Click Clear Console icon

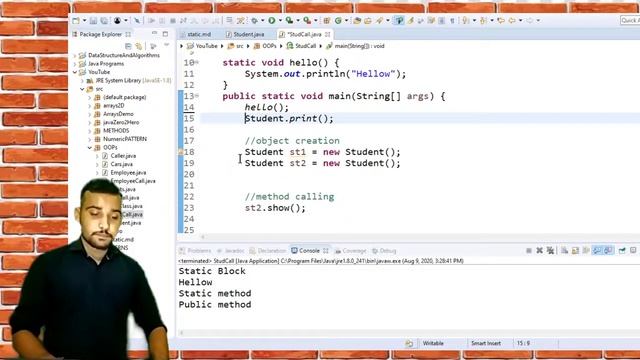[564, 251]
